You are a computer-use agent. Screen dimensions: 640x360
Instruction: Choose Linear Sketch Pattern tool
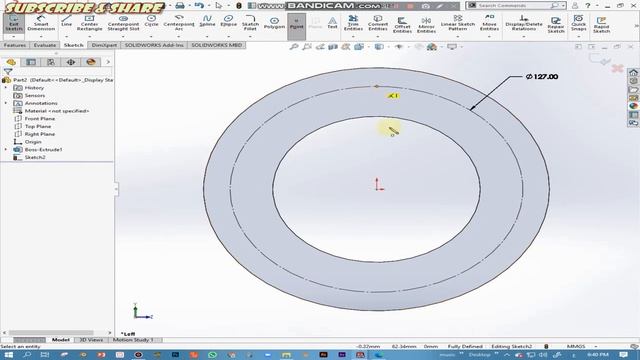[458, 23]
